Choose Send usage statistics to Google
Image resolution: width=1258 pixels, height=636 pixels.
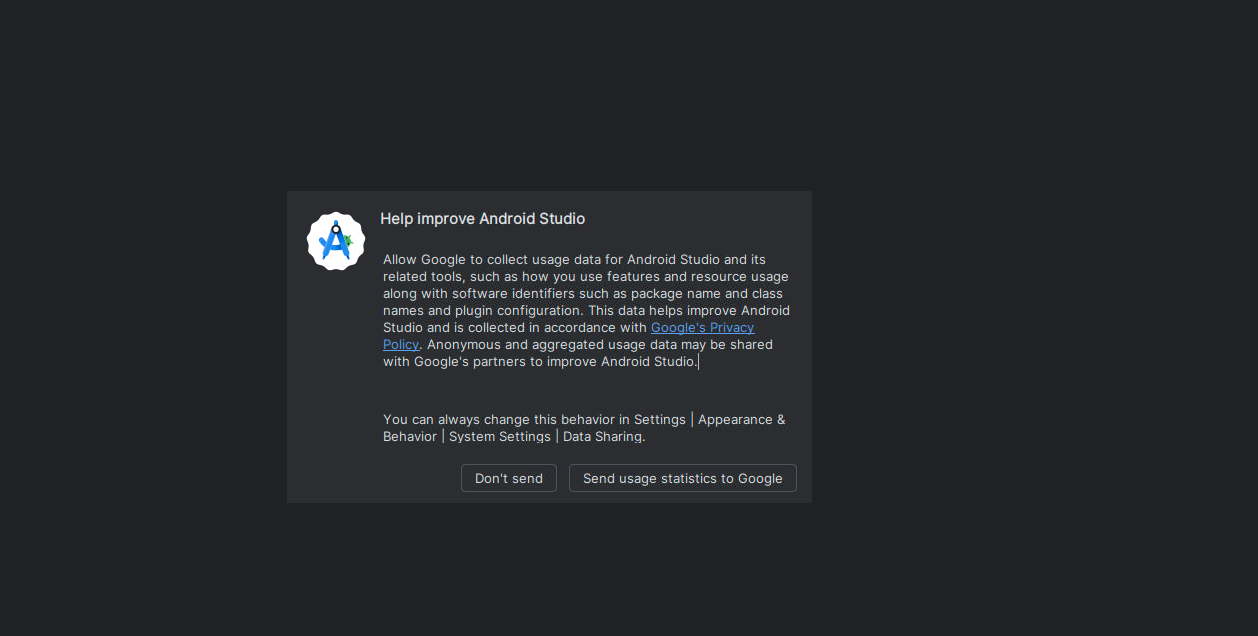682,478
